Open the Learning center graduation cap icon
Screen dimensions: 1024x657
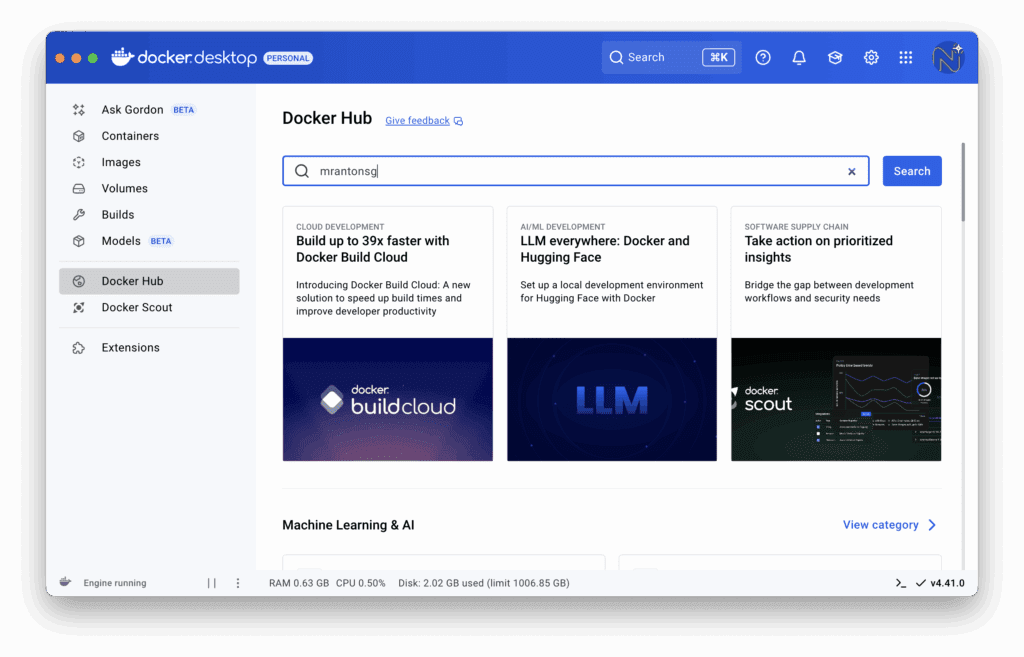[x=835, y=57]
